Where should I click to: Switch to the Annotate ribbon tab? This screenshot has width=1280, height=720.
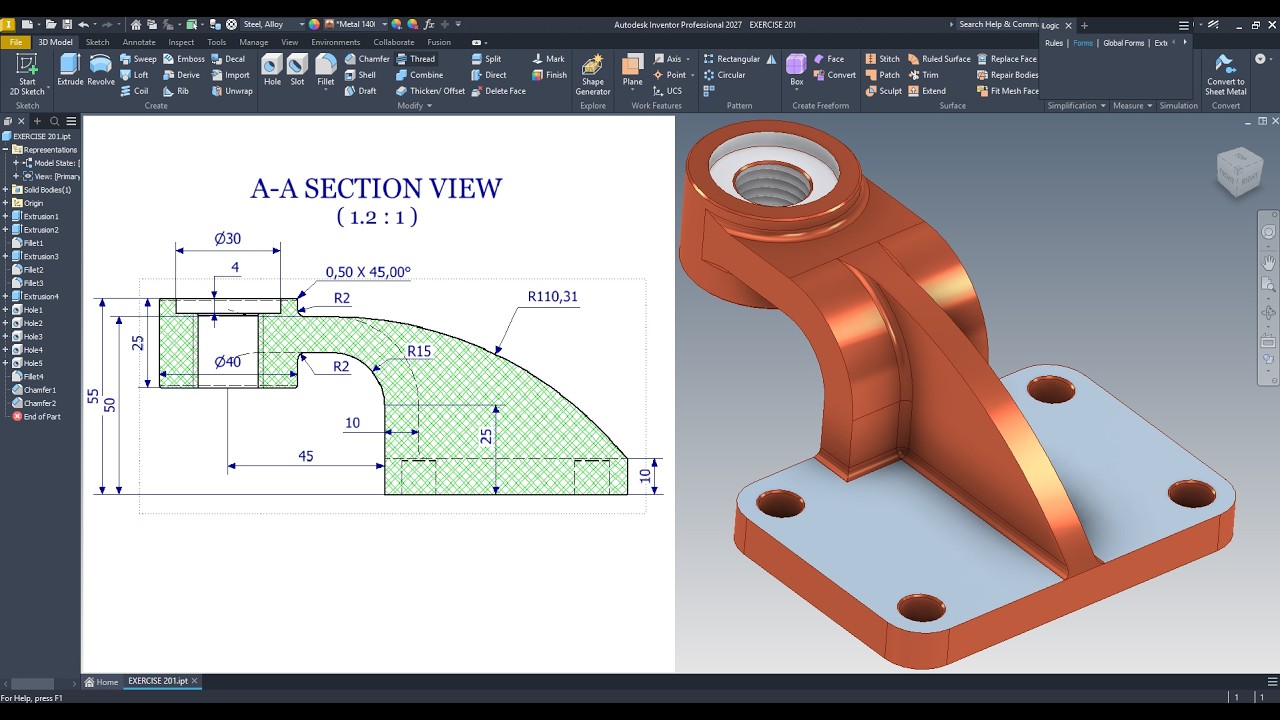tap(139, 42)
